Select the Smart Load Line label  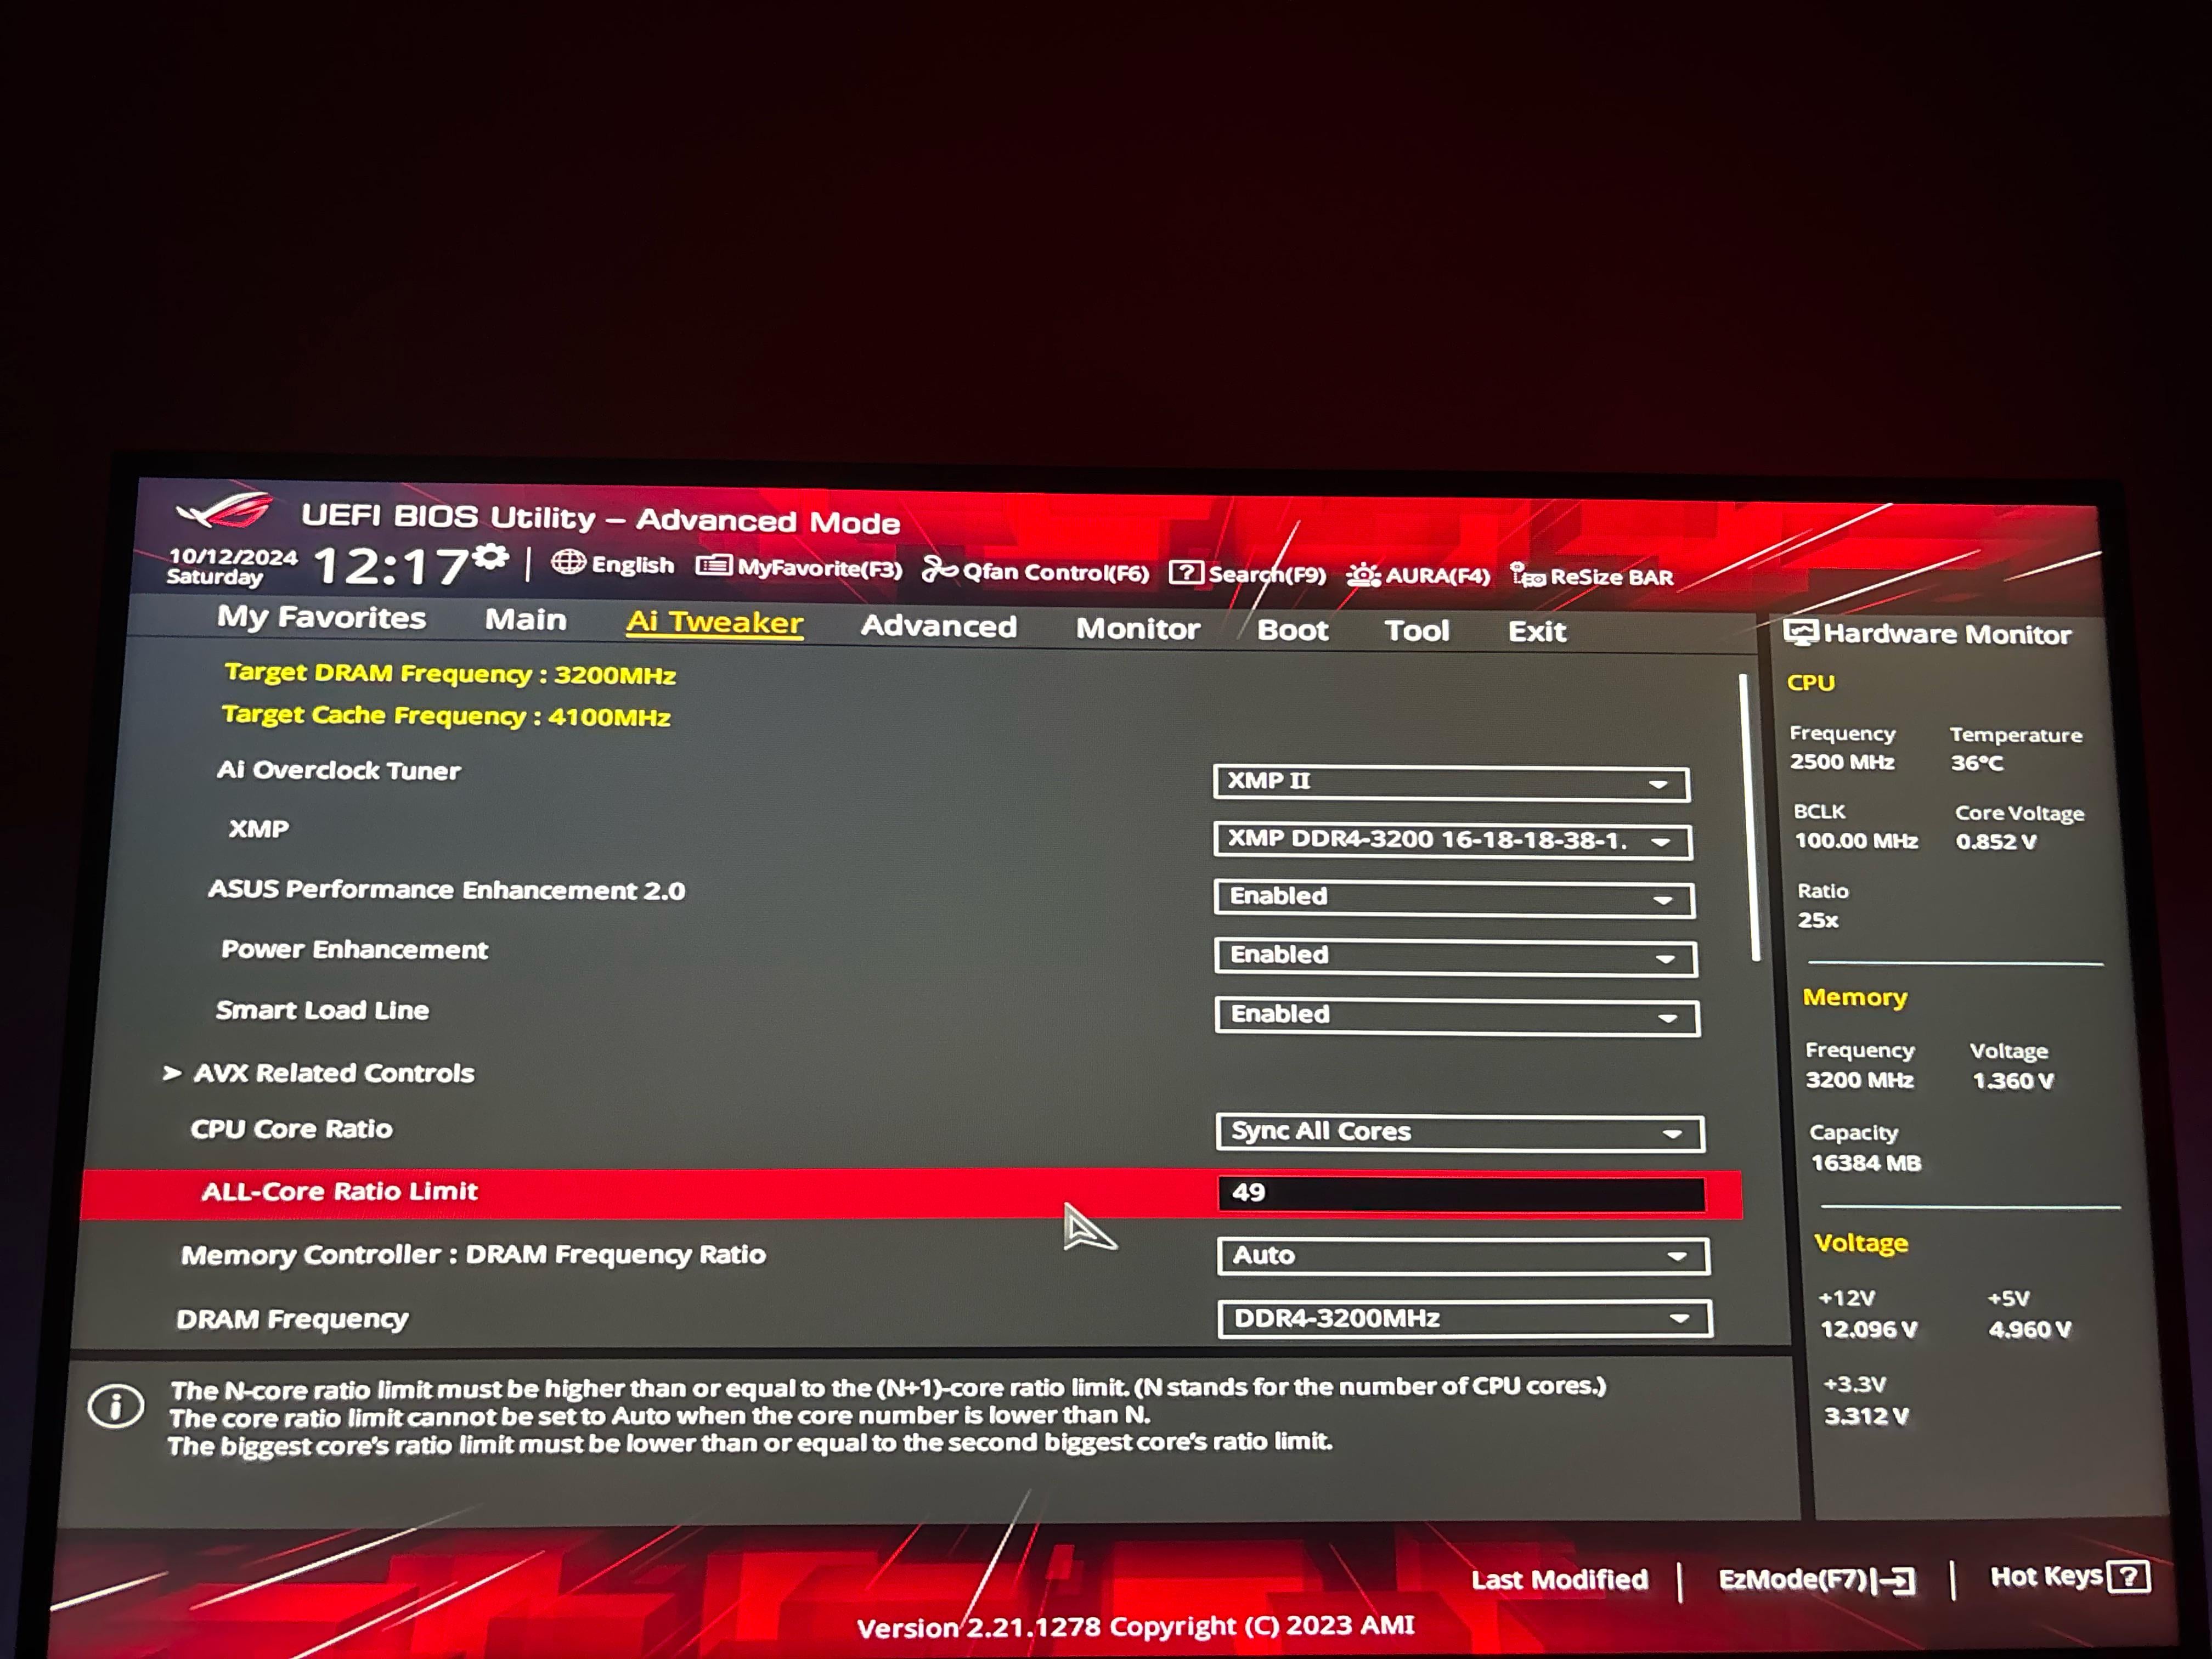322,1010
